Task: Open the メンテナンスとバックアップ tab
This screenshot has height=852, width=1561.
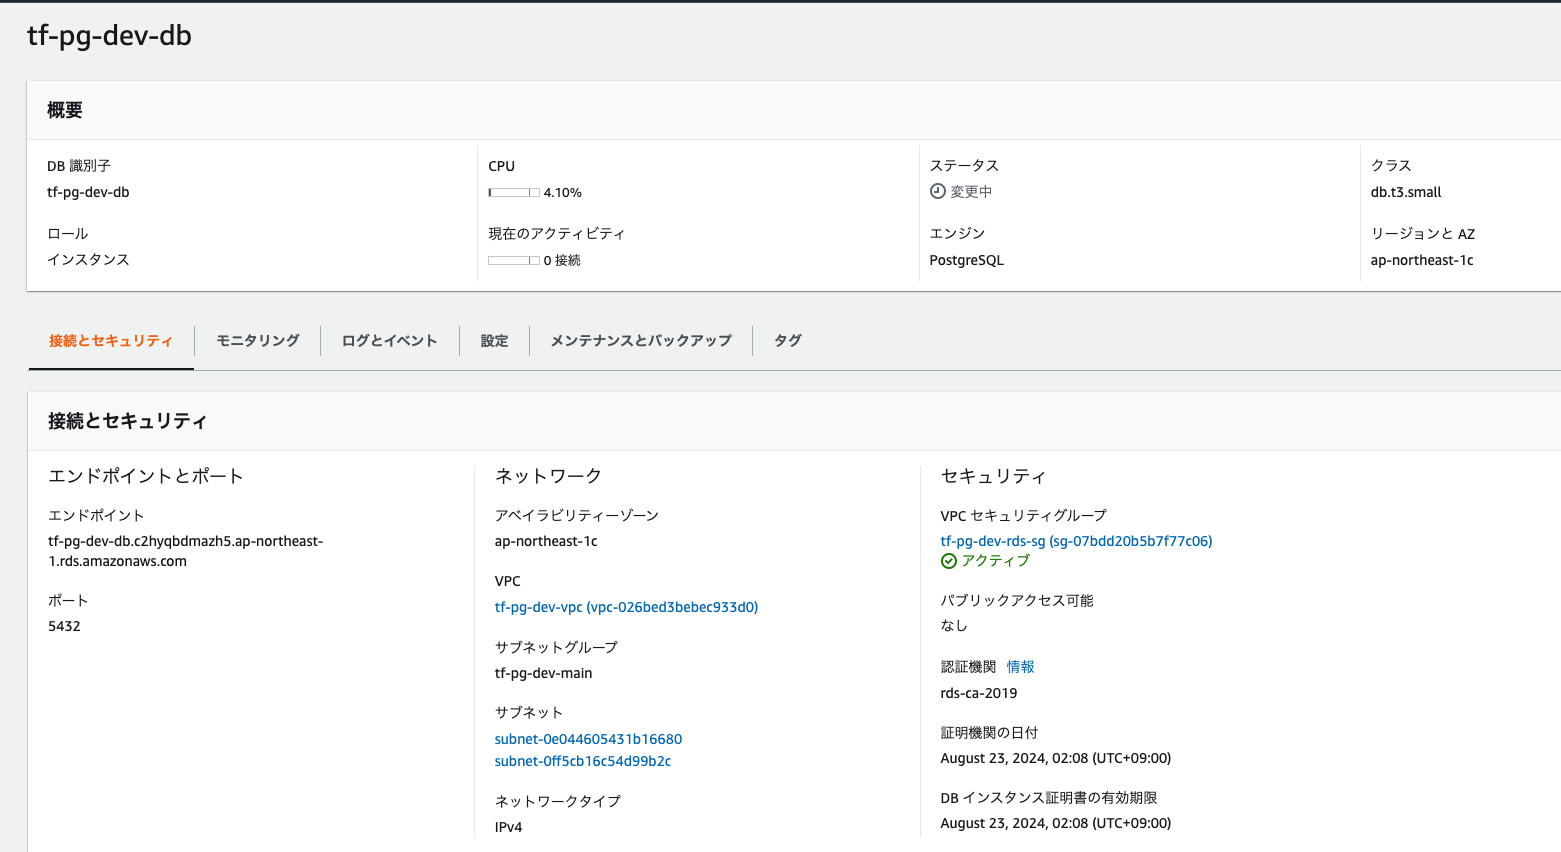Action: (639, 340)
